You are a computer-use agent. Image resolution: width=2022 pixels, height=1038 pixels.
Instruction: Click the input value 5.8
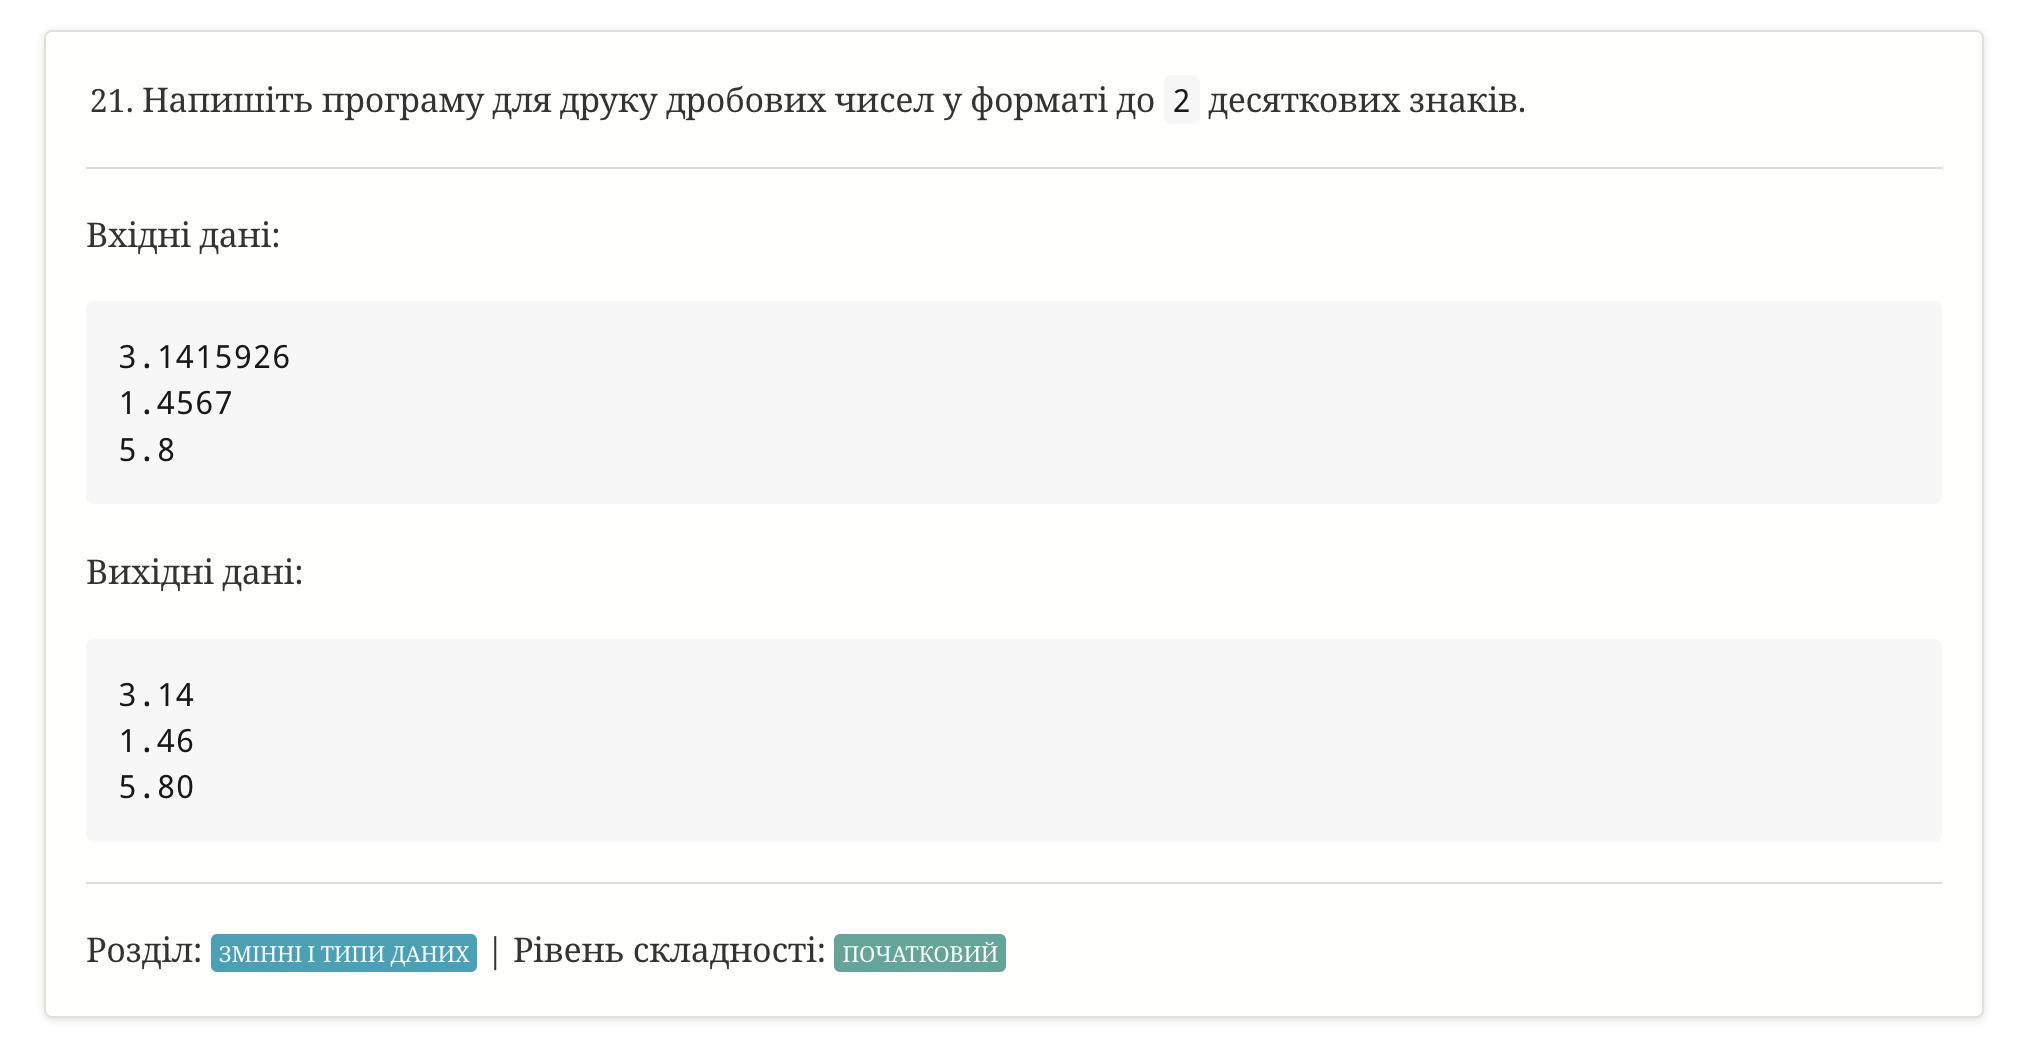click(147, 450)
